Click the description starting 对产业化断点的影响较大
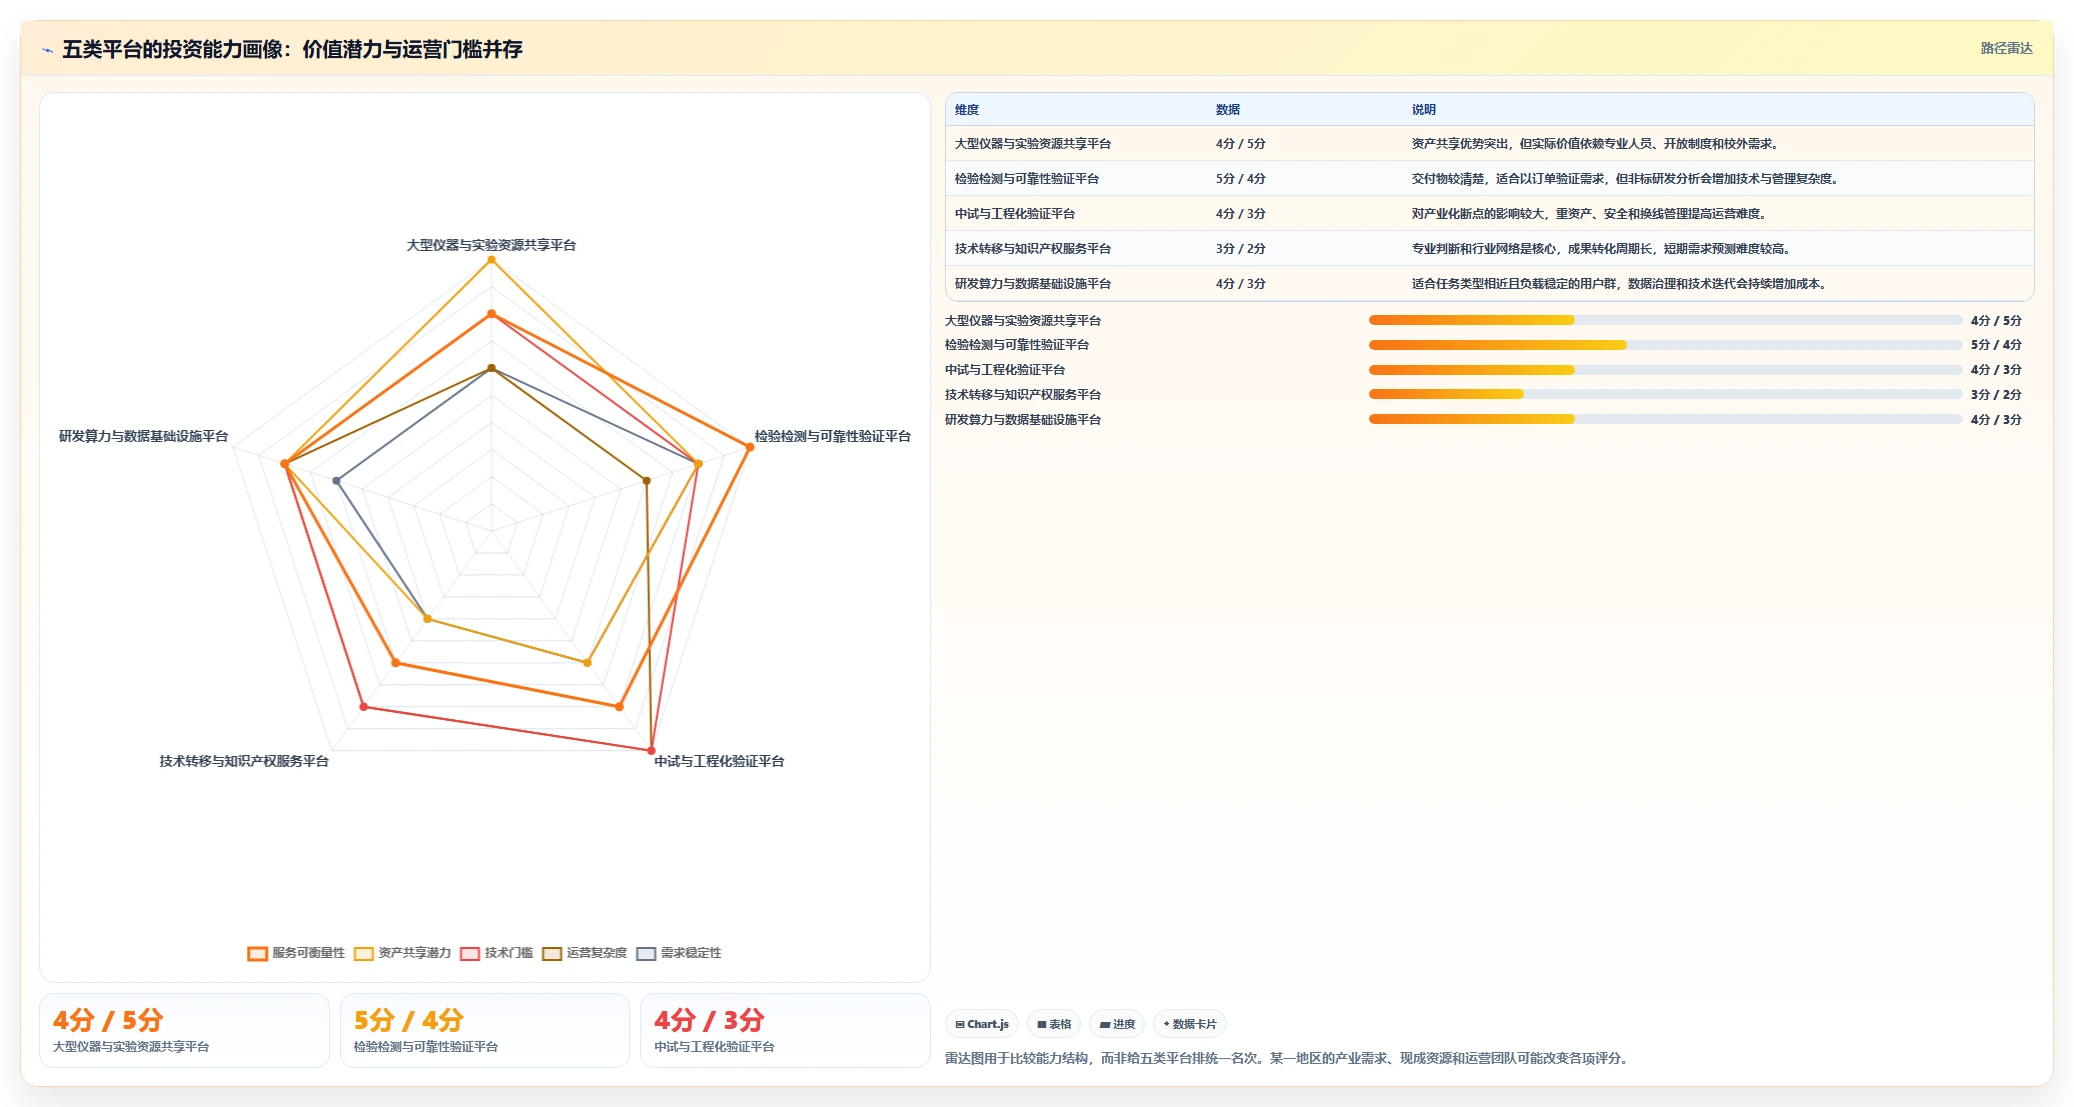 coord(1589,214)
